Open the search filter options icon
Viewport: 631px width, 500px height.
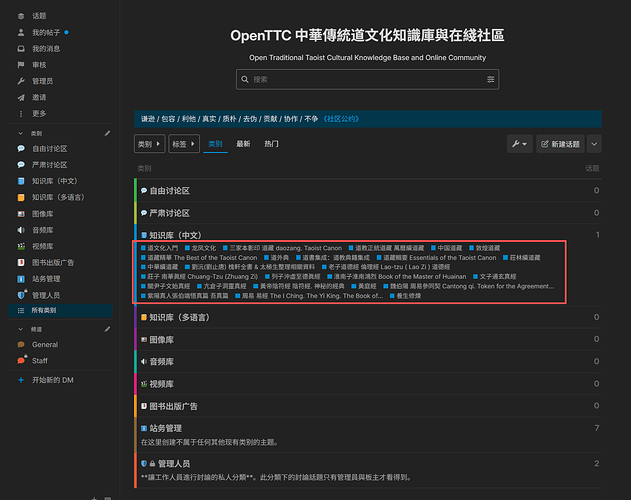[x=491, y=79]
